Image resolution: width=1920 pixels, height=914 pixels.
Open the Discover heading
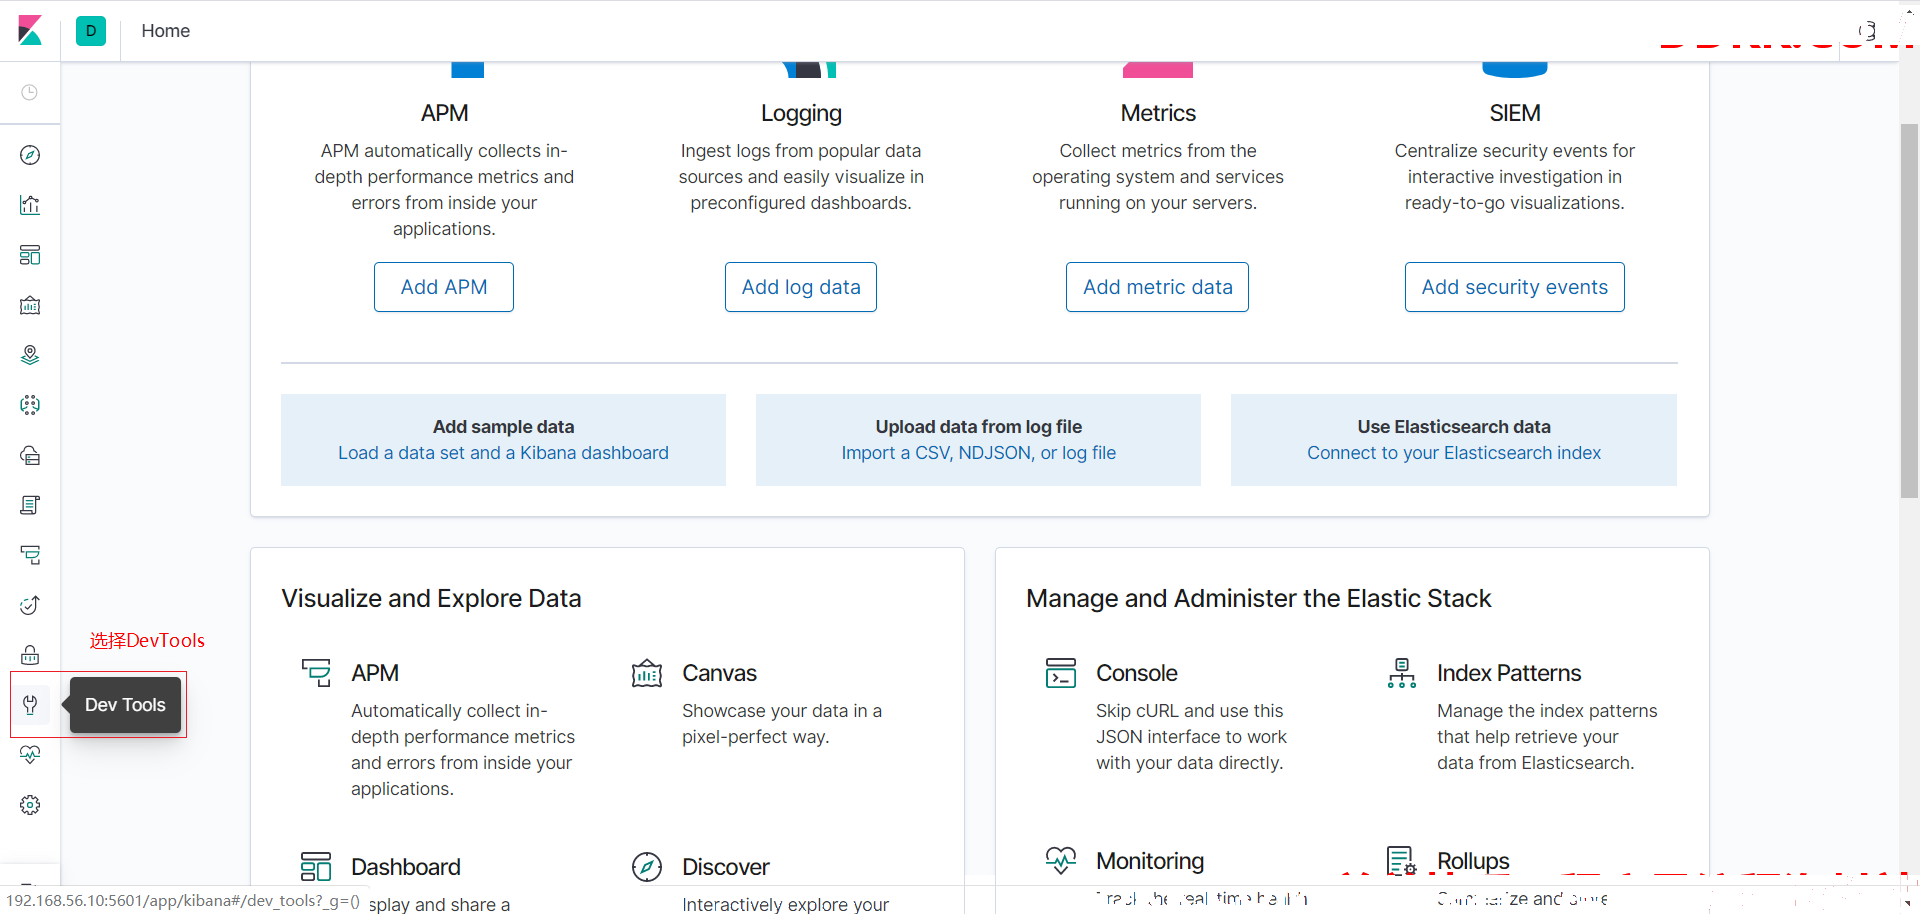[x=726, y=867]
